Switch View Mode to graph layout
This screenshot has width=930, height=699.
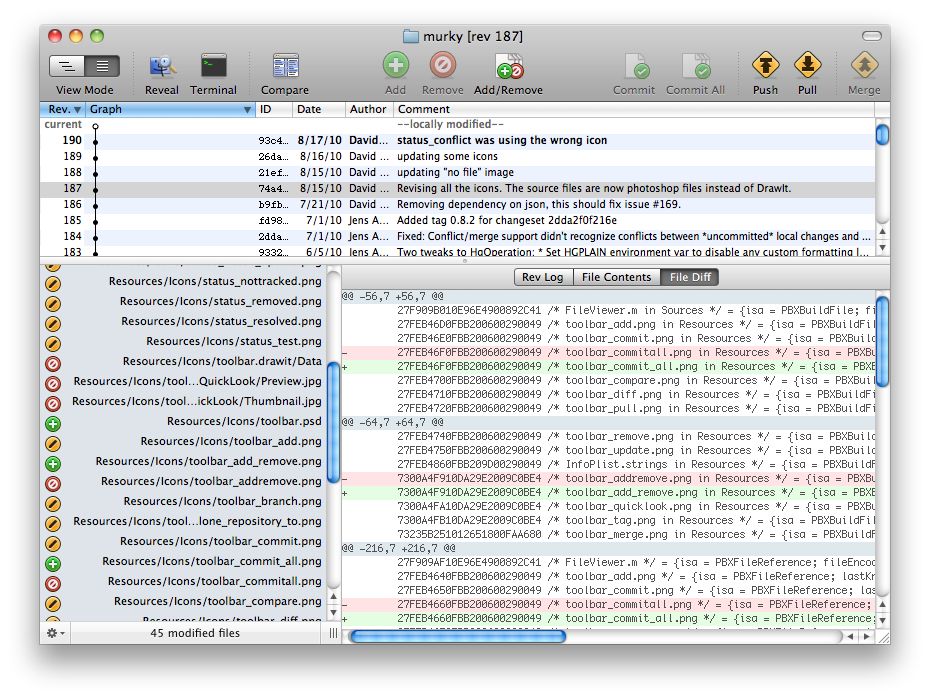pyautogui.click(x=66, y=63)
